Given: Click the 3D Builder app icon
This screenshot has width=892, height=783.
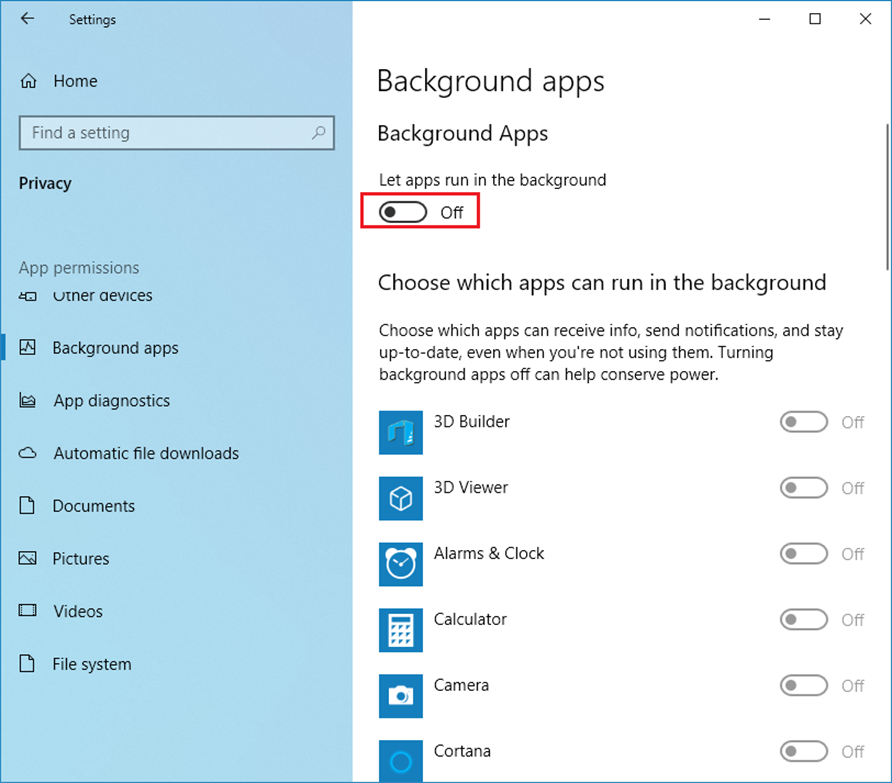Looking at the screenshot, I should click(401, 432).
